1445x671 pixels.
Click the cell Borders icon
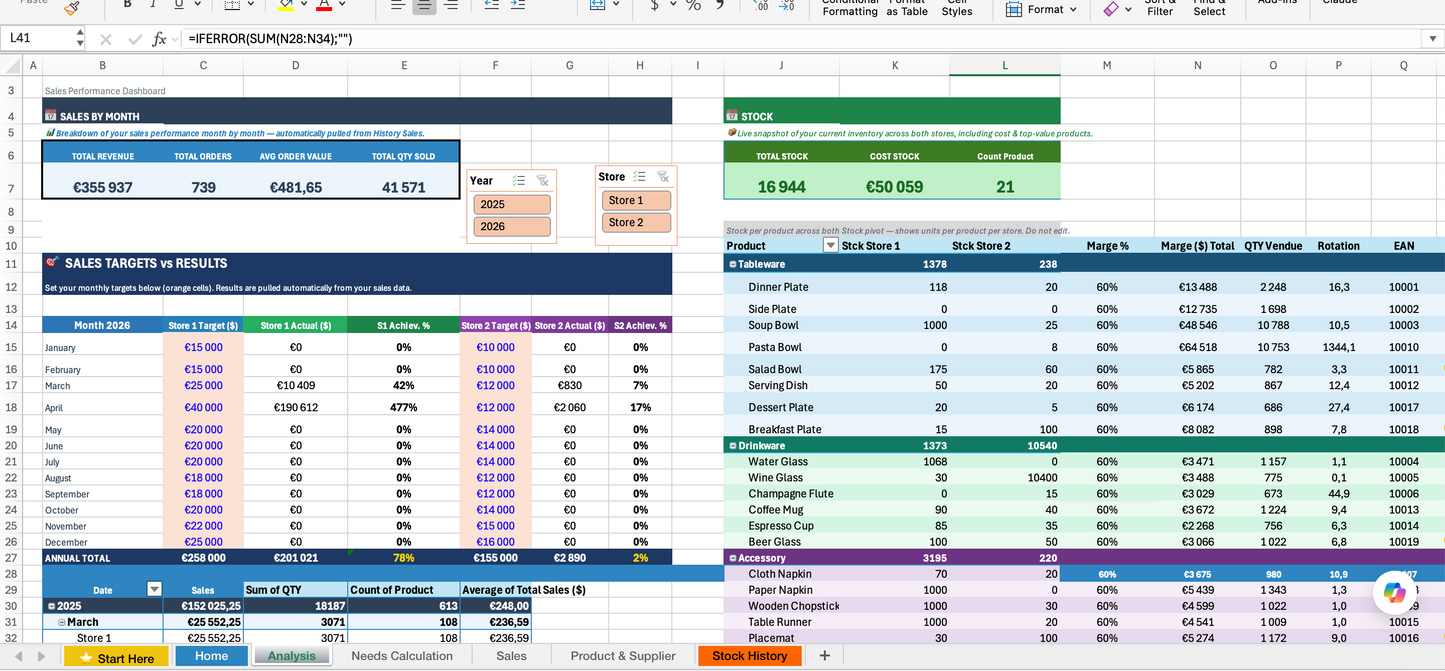231,5
